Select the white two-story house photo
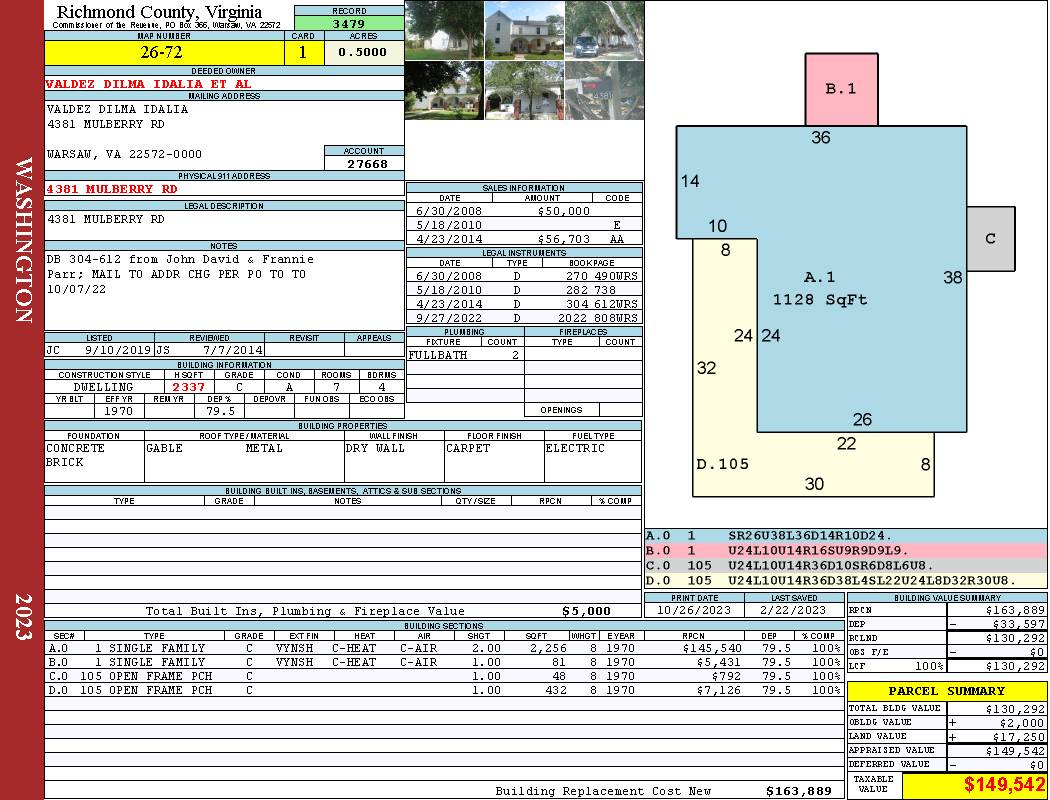Screen dimensions: 1050x800 (x=524, y=30)
